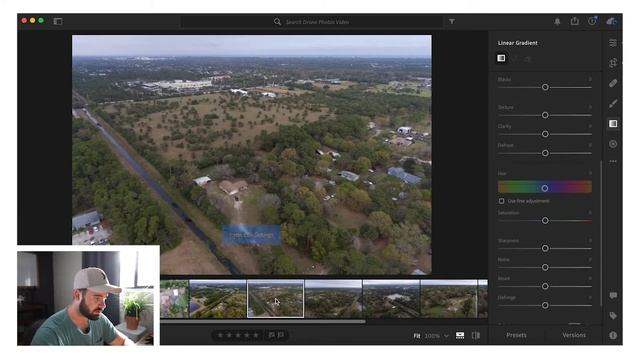Set a three-star rating
Image resolution: width=640 pixels, height=360 pixels.
[238, 335]
